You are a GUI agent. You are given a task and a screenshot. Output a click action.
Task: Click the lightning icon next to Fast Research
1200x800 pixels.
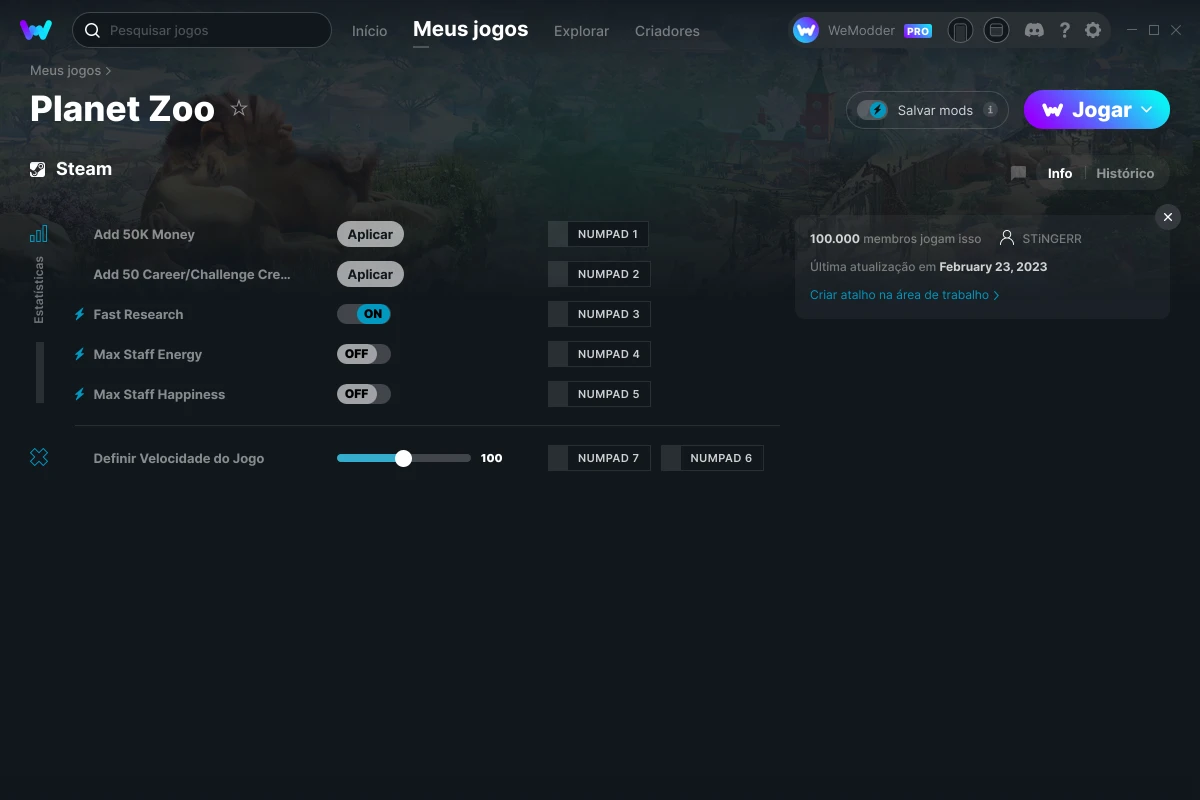point(80,314)
